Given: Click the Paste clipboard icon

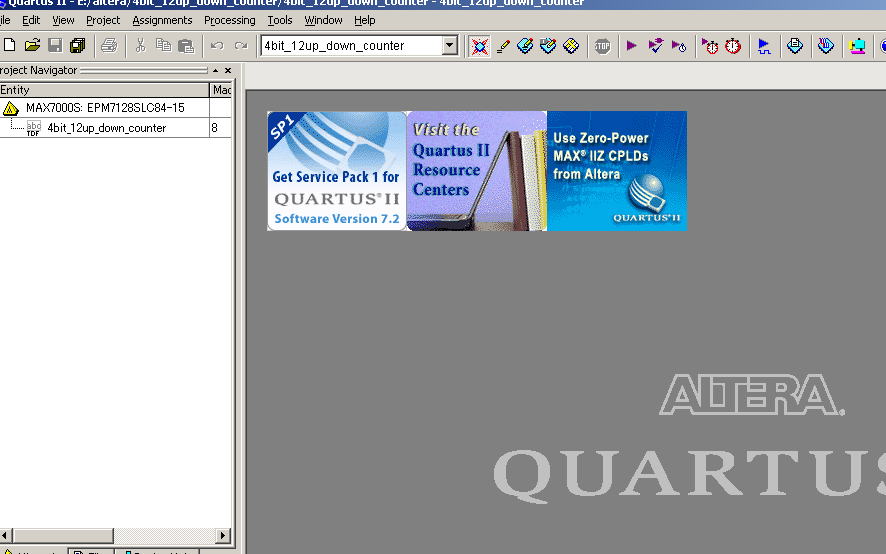Looking at the screenshot, I should tap(186, 45).
